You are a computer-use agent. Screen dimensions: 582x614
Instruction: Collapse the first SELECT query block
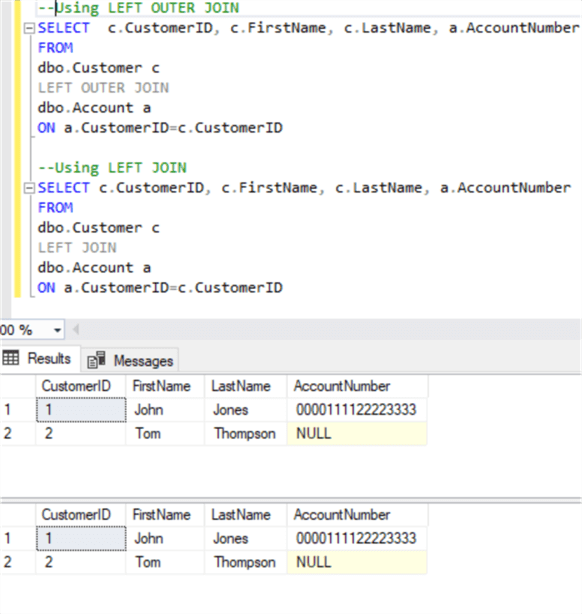(29, 29)
